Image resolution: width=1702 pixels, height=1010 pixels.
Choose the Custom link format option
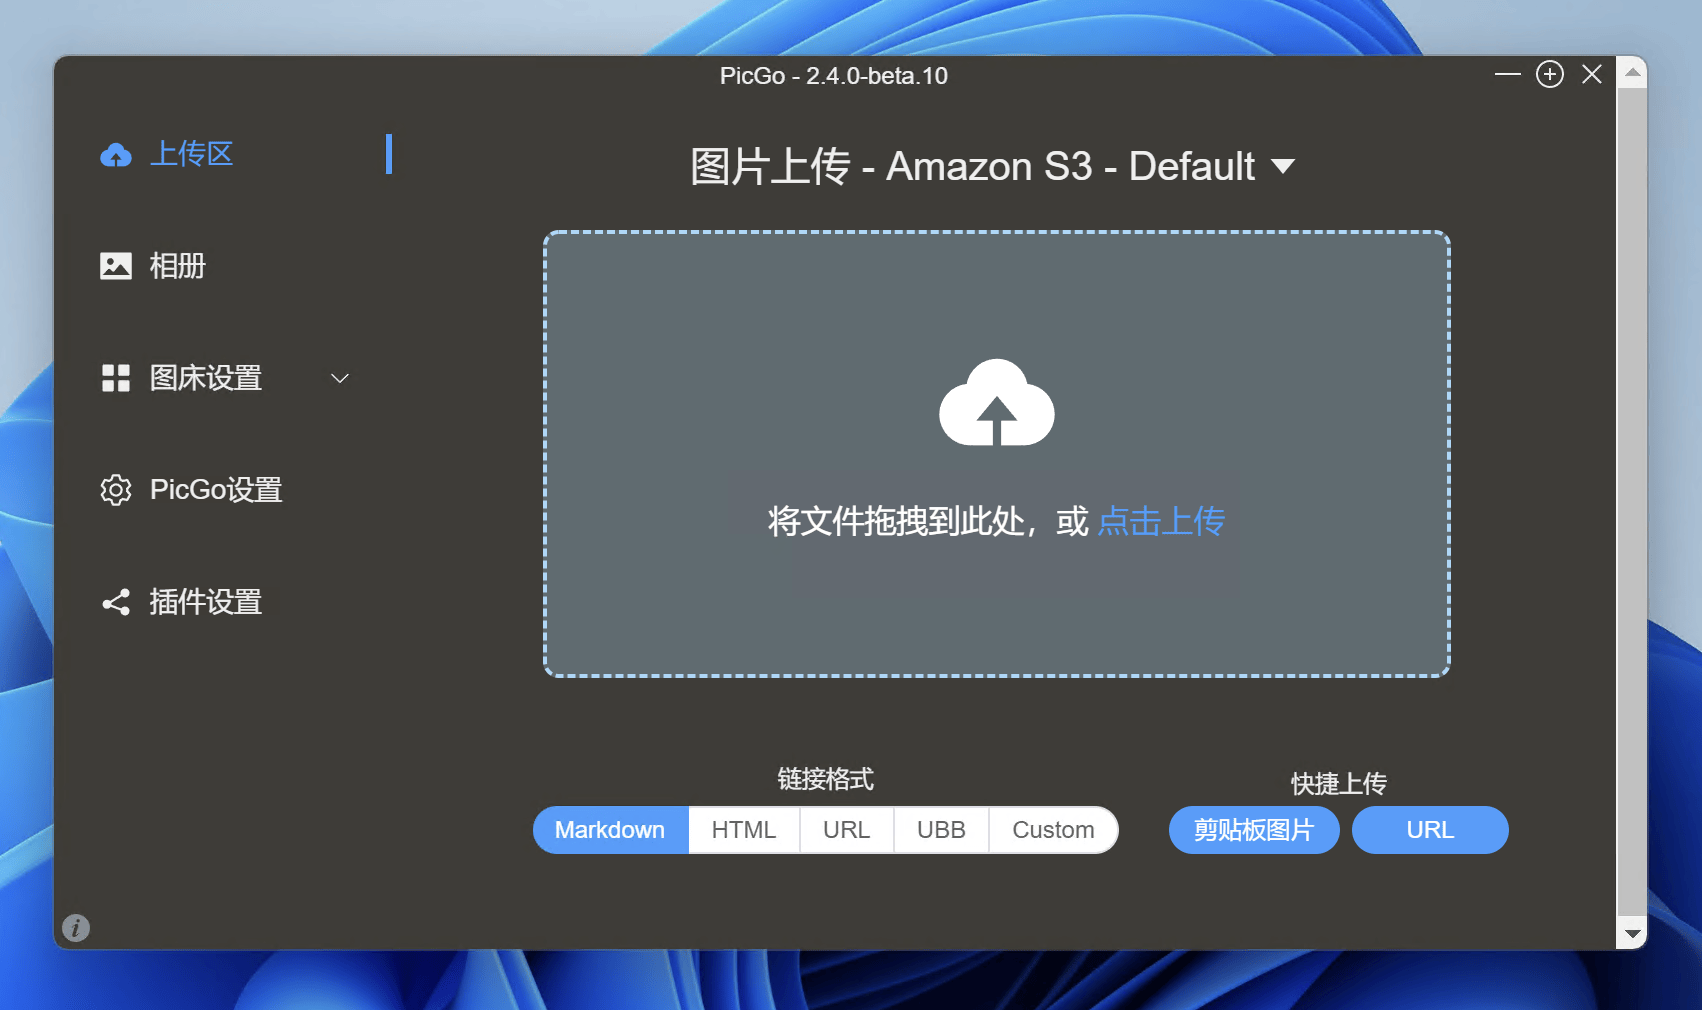pos(1052,830)
